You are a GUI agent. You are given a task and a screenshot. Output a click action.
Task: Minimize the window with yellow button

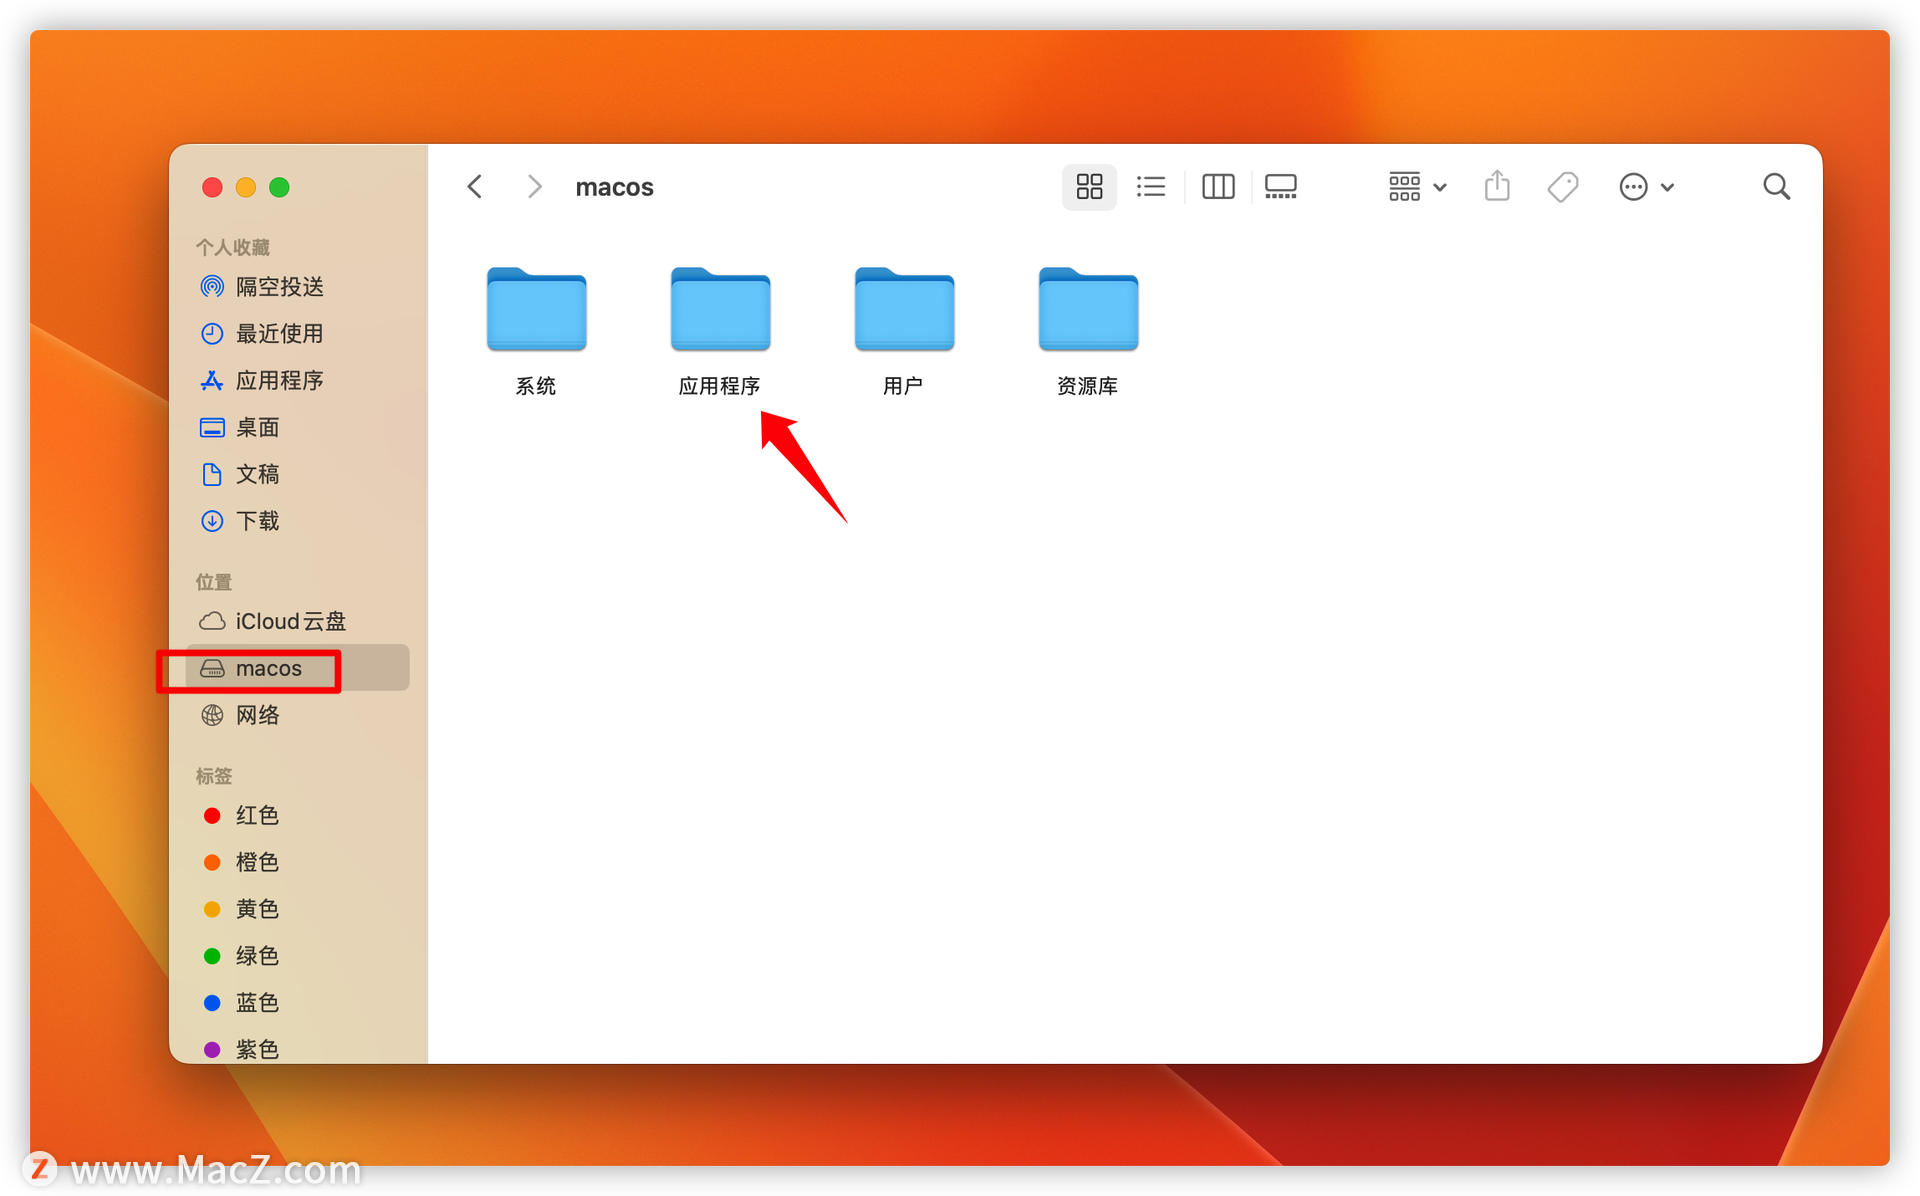246,187
